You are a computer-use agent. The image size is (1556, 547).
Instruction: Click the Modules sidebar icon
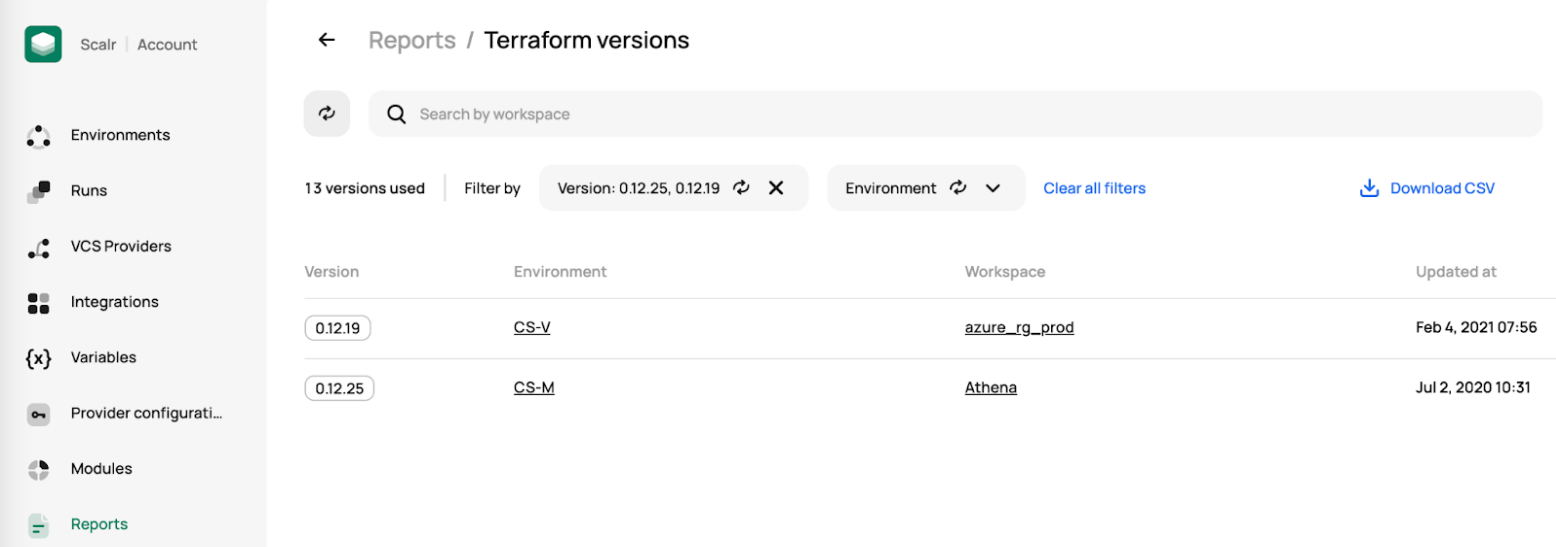(38, 469)
